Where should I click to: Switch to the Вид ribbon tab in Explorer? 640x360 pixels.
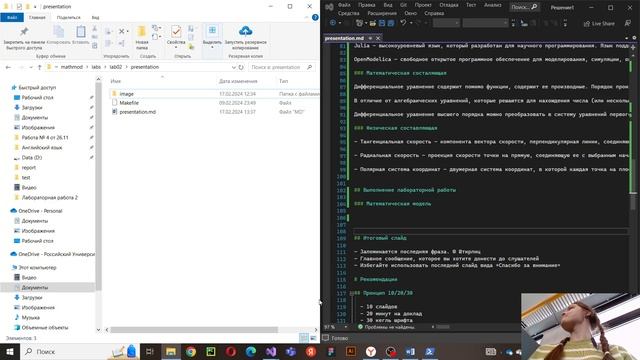pos(95,17)
